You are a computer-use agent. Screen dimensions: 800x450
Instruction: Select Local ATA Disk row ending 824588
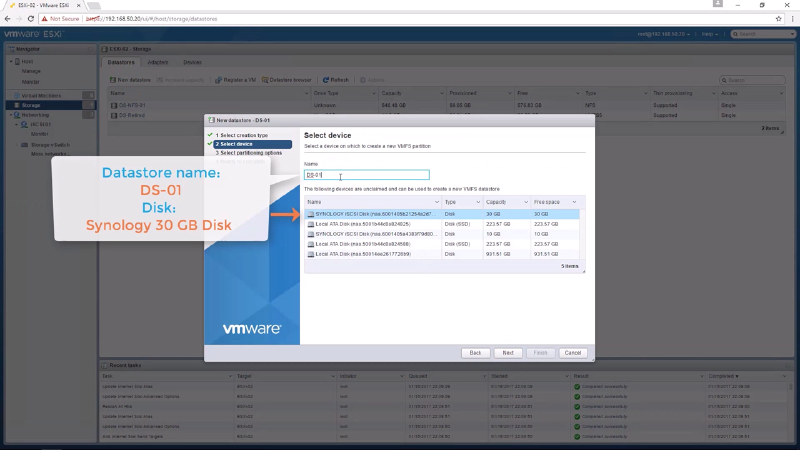click(442, 244)
